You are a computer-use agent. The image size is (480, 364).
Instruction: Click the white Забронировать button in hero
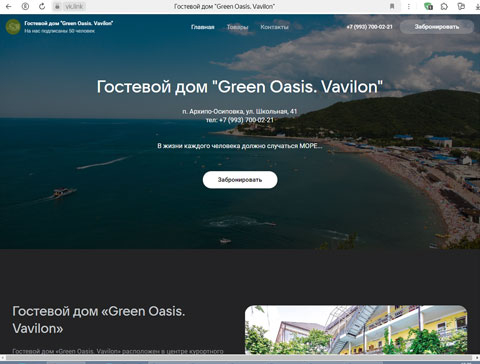[x=240, y=180]
